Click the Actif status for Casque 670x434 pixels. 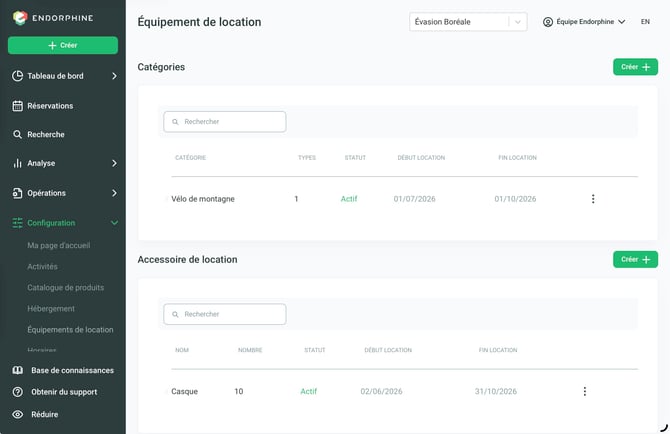pos(309,391)
